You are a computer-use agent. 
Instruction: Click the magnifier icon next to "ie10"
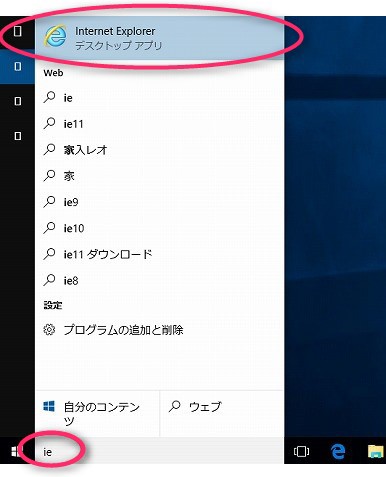pos(49,228)
